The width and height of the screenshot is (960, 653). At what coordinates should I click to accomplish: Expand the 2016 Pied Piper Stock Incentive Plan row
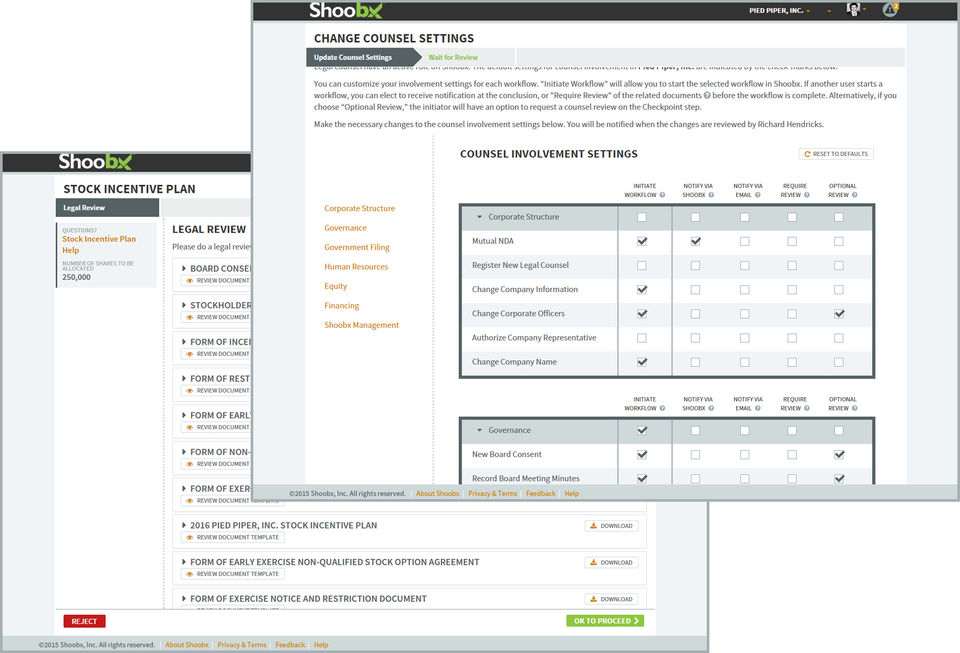(184, 526)
